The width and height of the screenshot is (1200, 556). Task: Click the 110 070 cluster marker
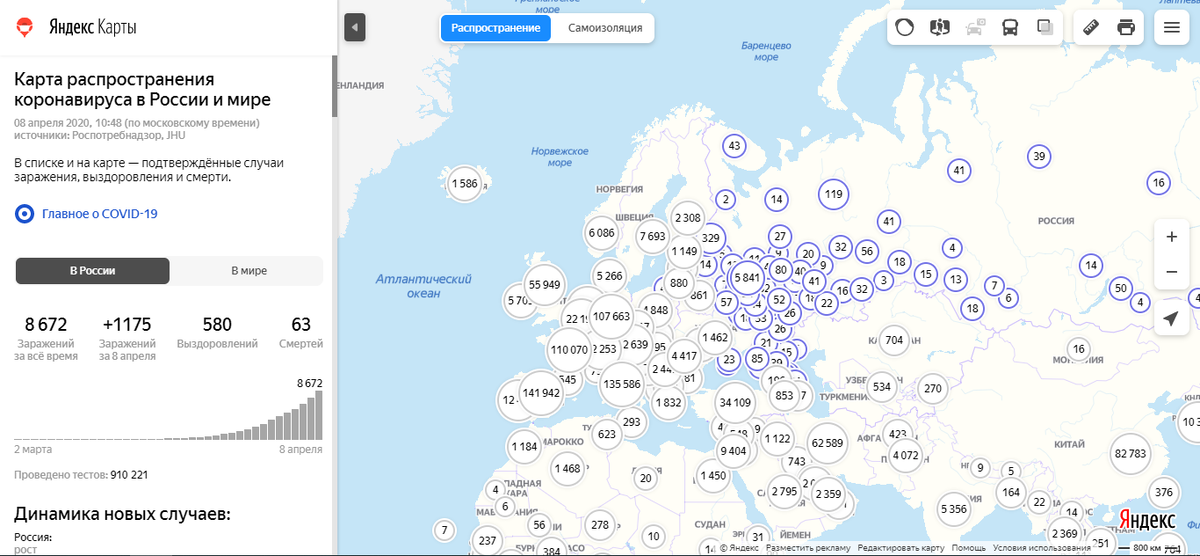click(x=569, y=350)
